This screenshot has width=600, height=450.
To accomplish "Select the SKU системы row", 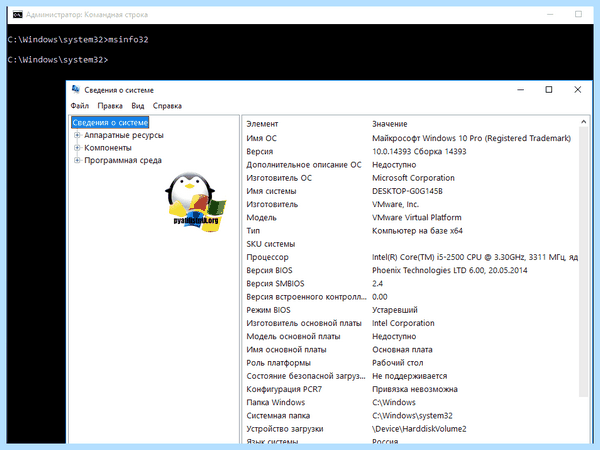I will pos(411,244).
